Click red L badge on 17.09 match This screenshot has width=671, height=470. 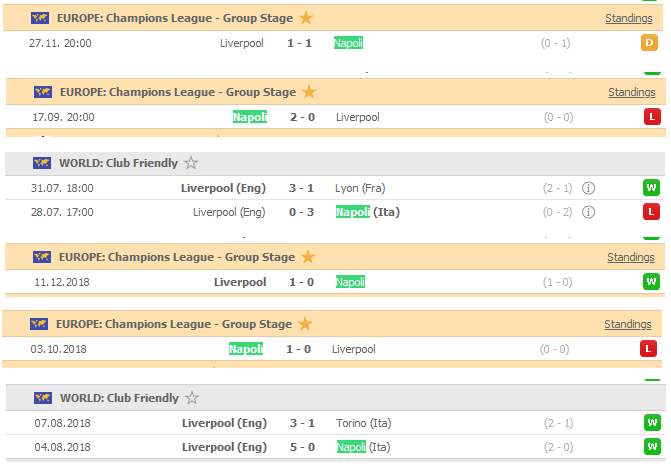[652, 117]
